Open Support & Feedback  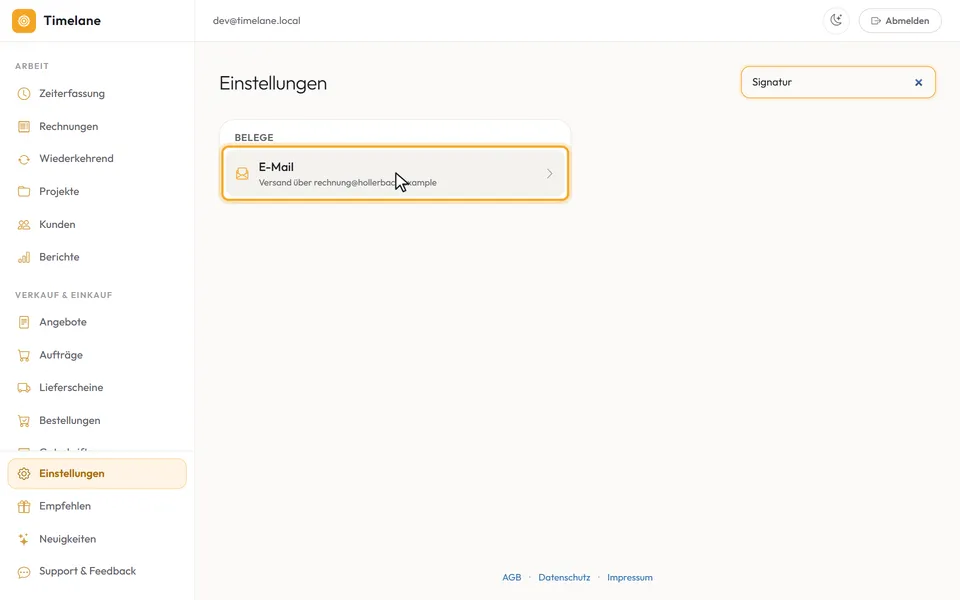97,571
